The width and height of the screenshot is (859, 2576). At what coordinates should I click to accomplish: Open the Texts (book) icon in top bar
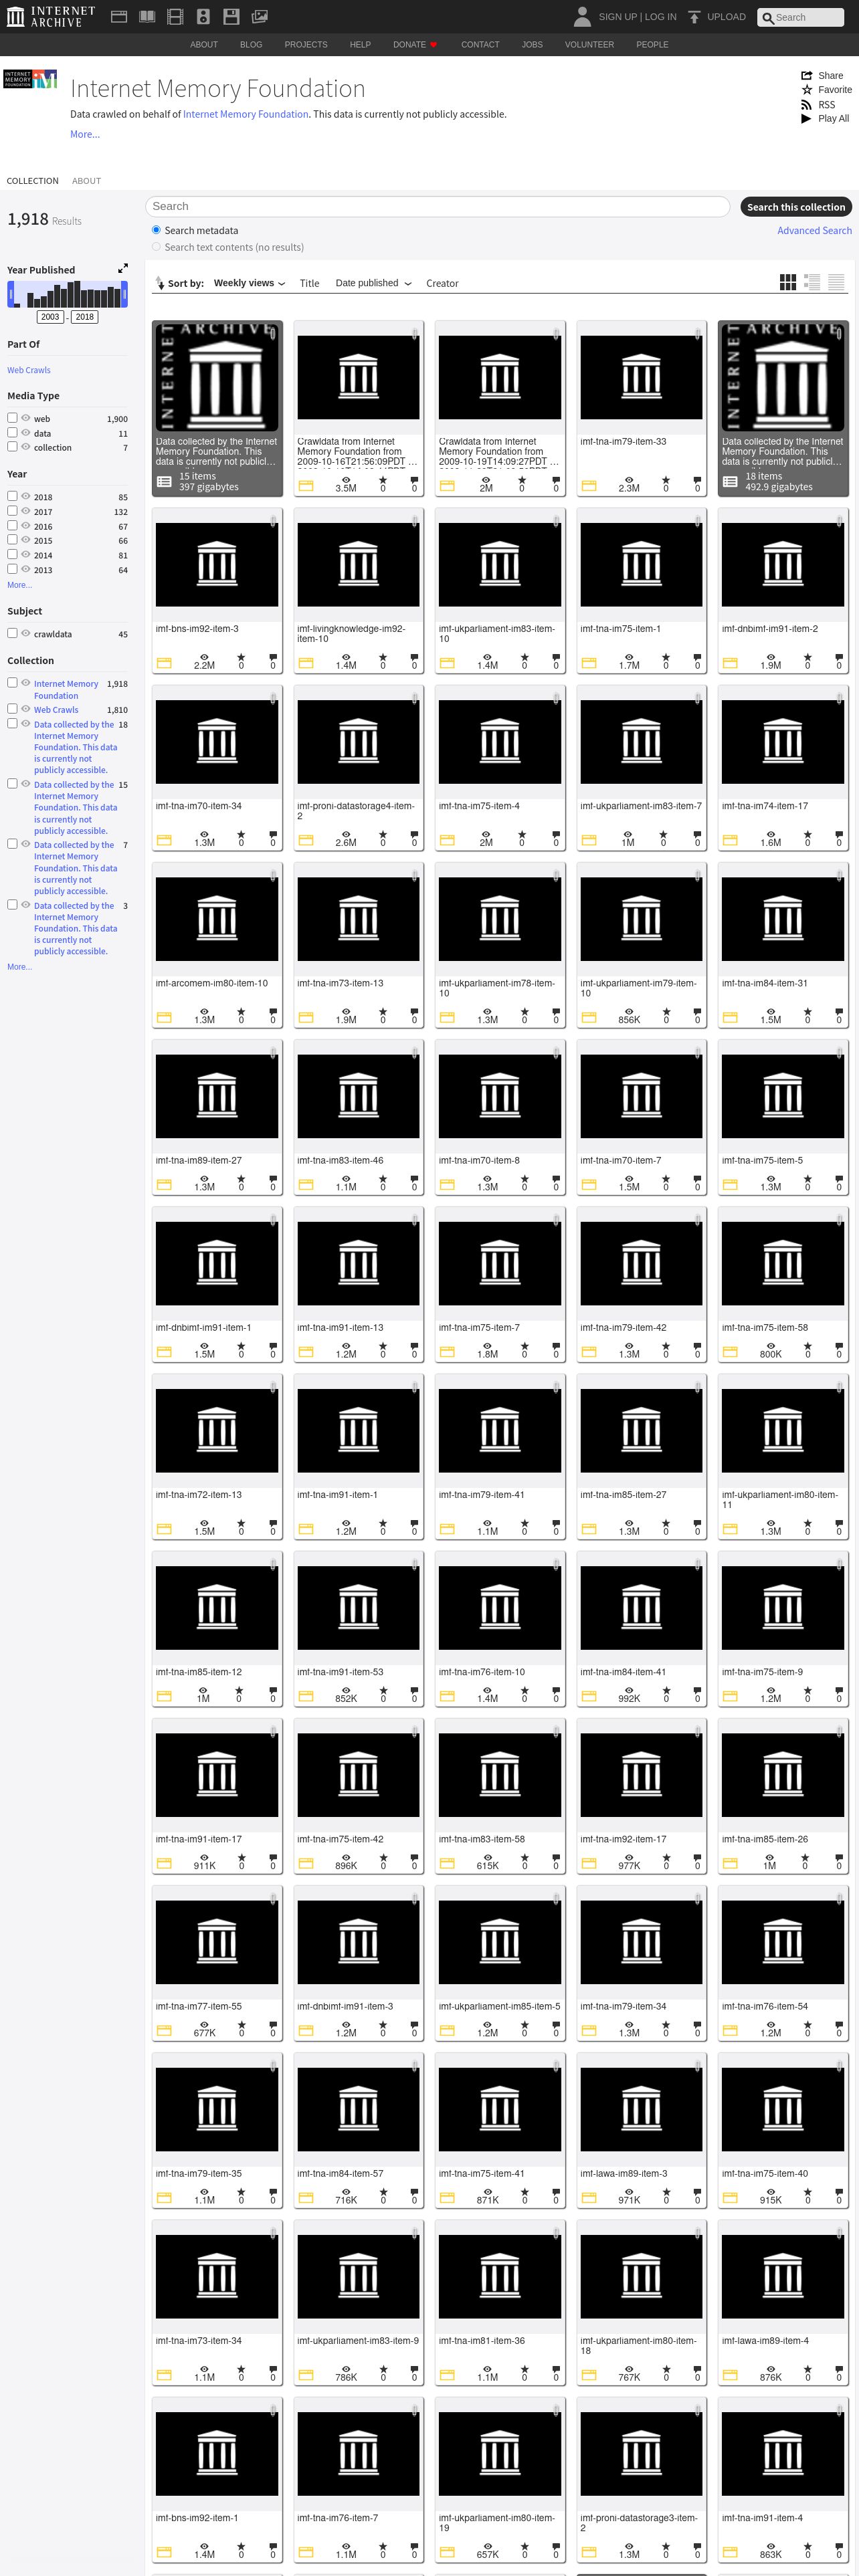point(147,17)
